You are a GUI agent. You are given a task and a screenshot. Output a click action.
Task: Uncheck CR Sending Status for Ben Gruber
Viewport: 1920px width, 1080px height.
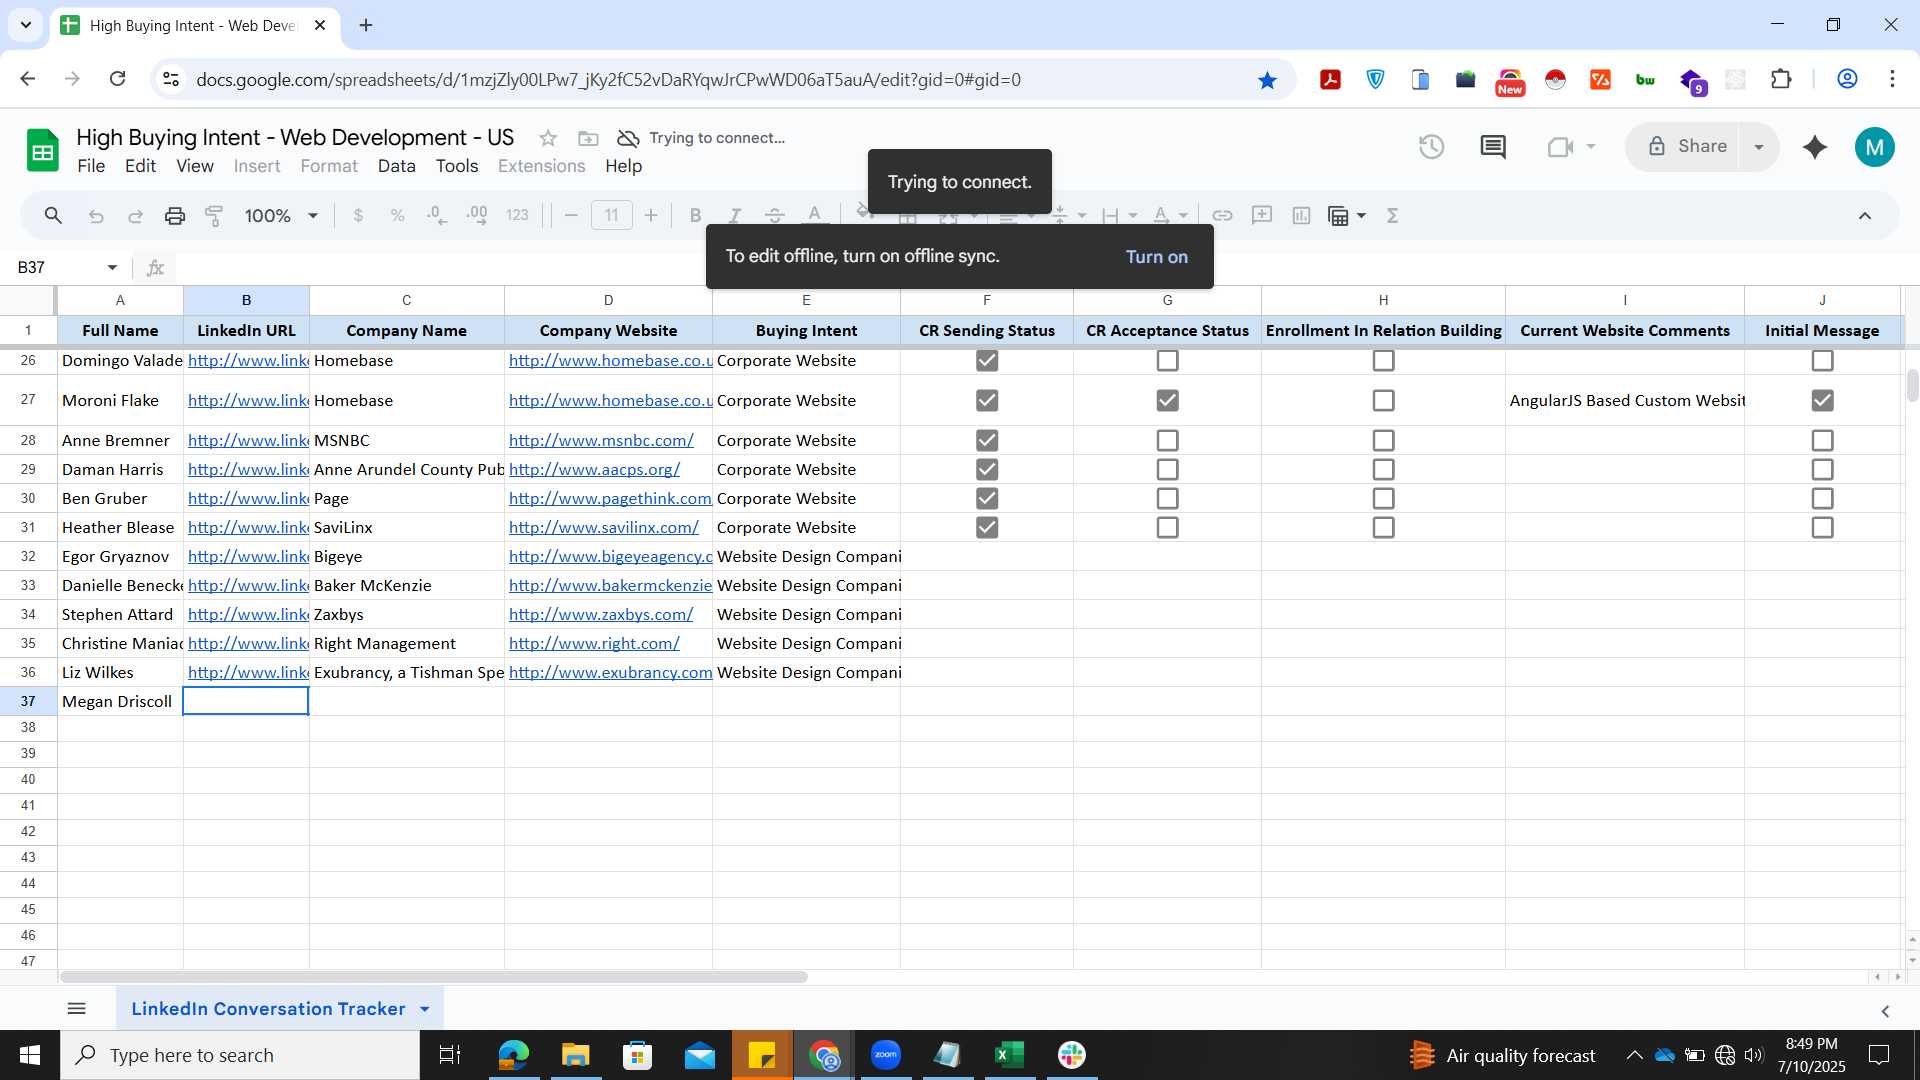(987, 499)
